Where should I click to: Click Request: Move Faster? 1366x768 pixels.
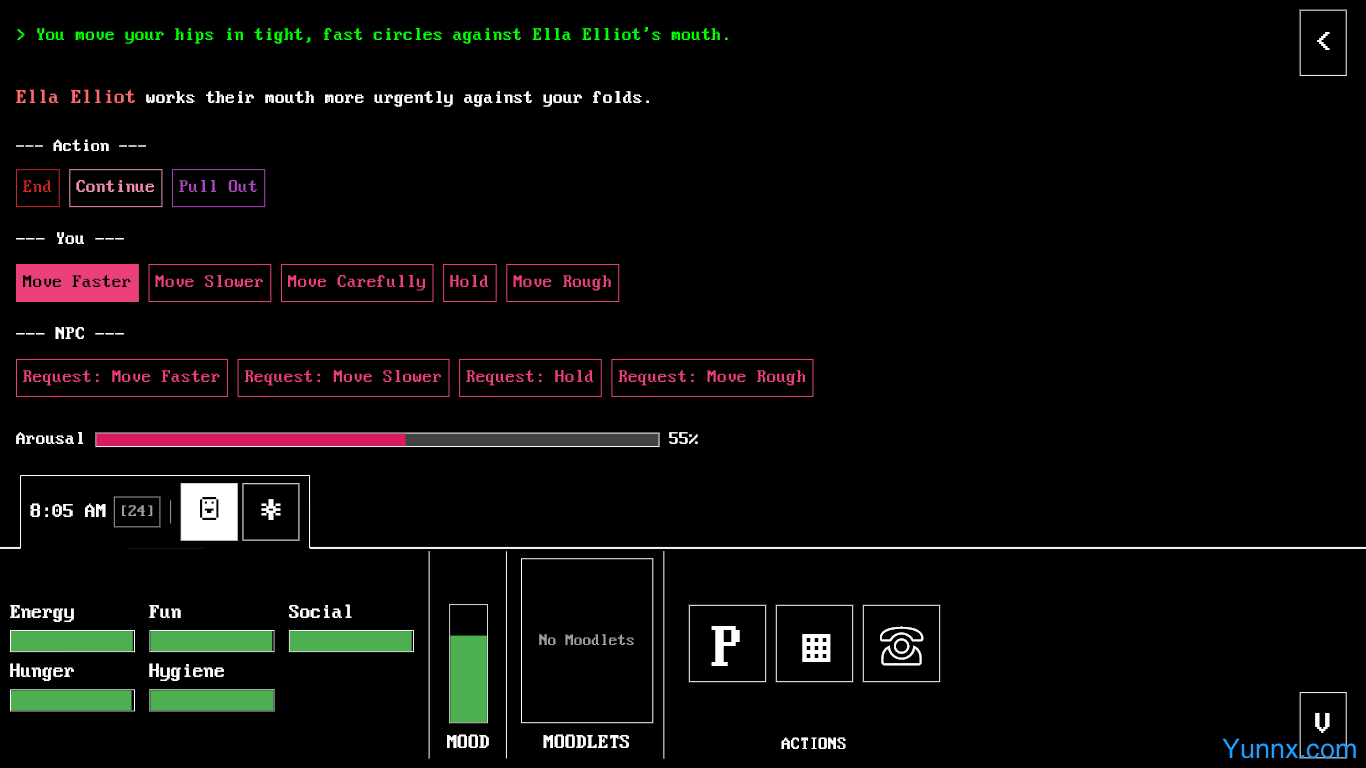[122, 378]
